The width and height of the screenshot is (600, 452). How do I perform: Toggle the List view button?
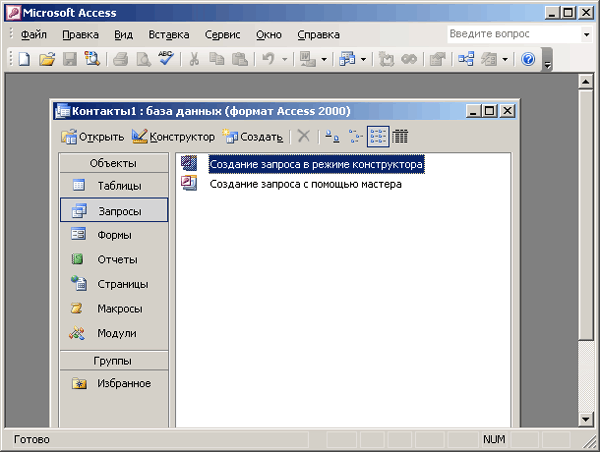(378, 136)
